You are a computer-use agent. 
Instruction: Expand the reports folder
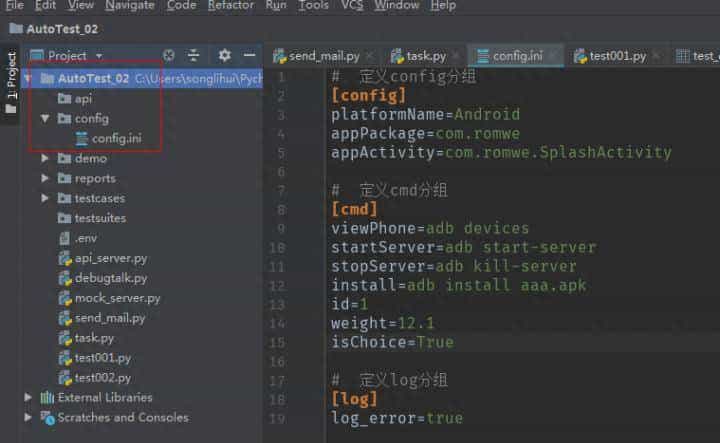pyautogui.click(x=46, y=179)
